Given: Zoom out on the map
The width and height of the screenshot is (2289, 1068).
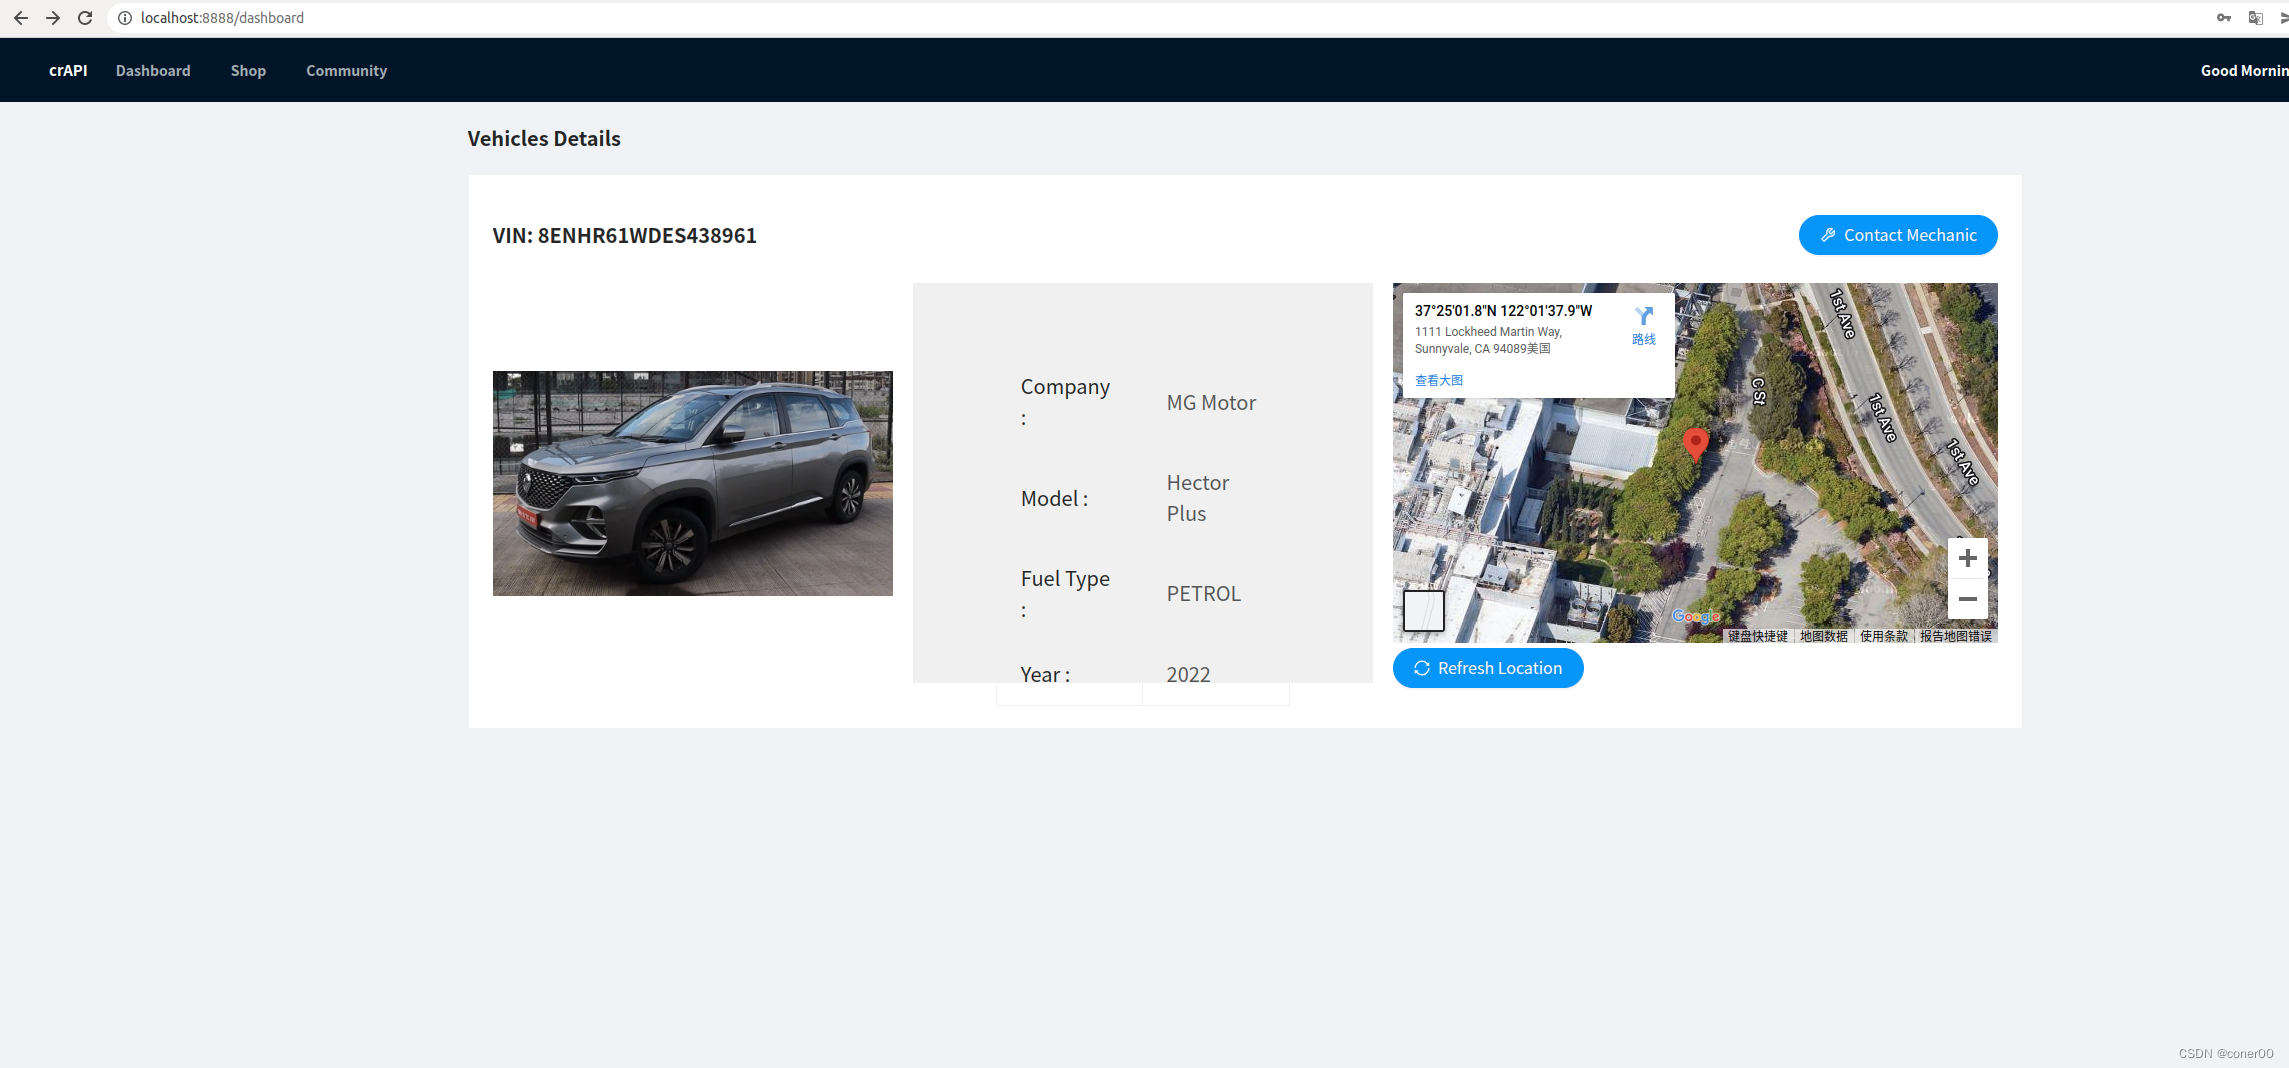Looking at the screenshot, I should point(1967,599).
